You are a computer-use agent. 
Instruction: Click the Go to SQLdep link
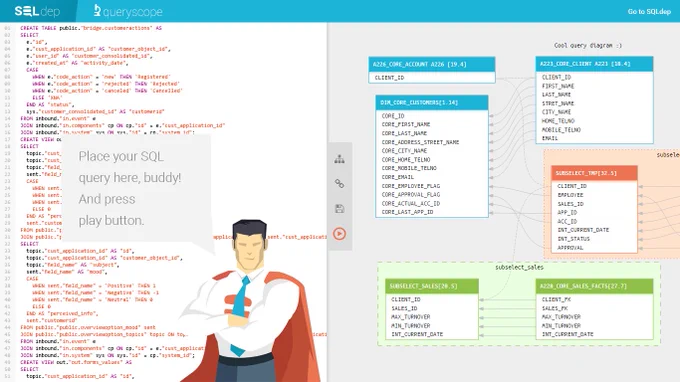pyautogui.click(x=649, y=12)
